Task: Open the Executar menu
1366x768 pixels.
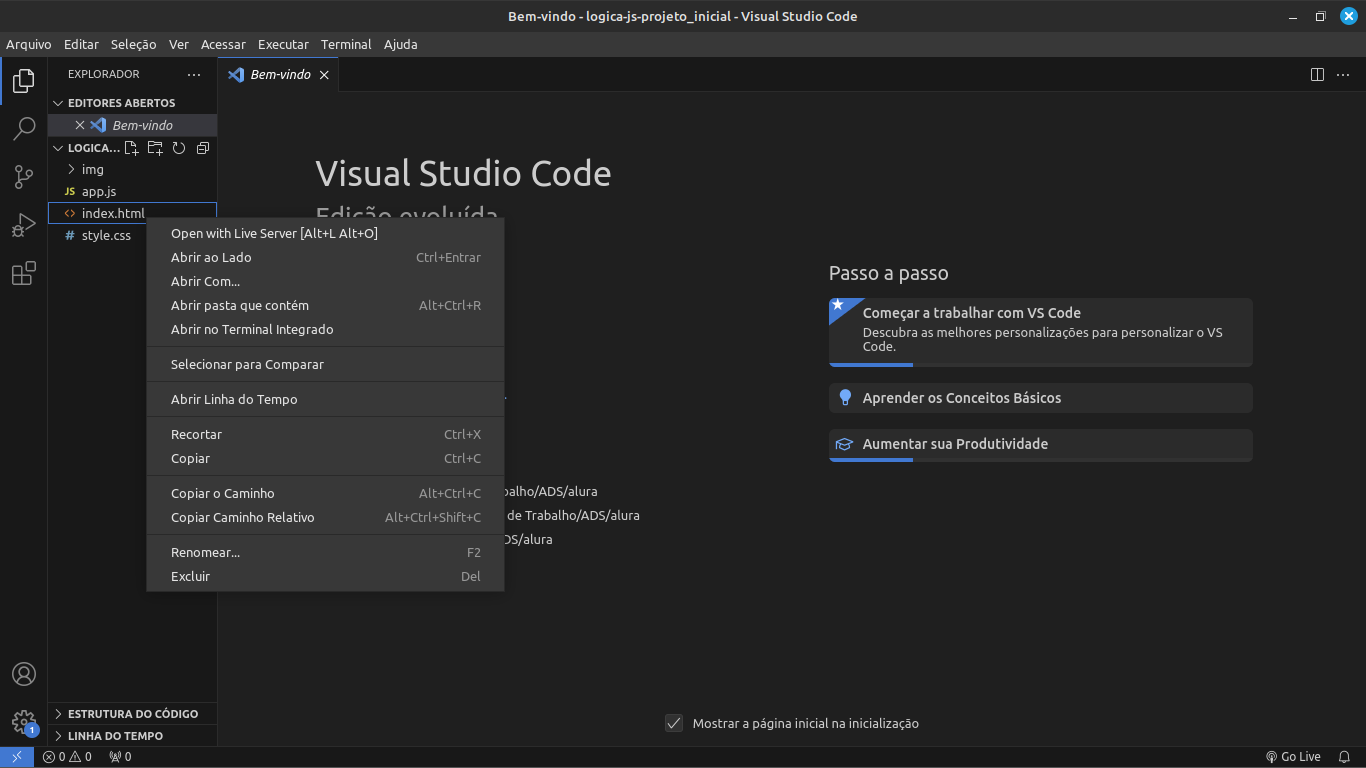Action: (x=283, y=44)
